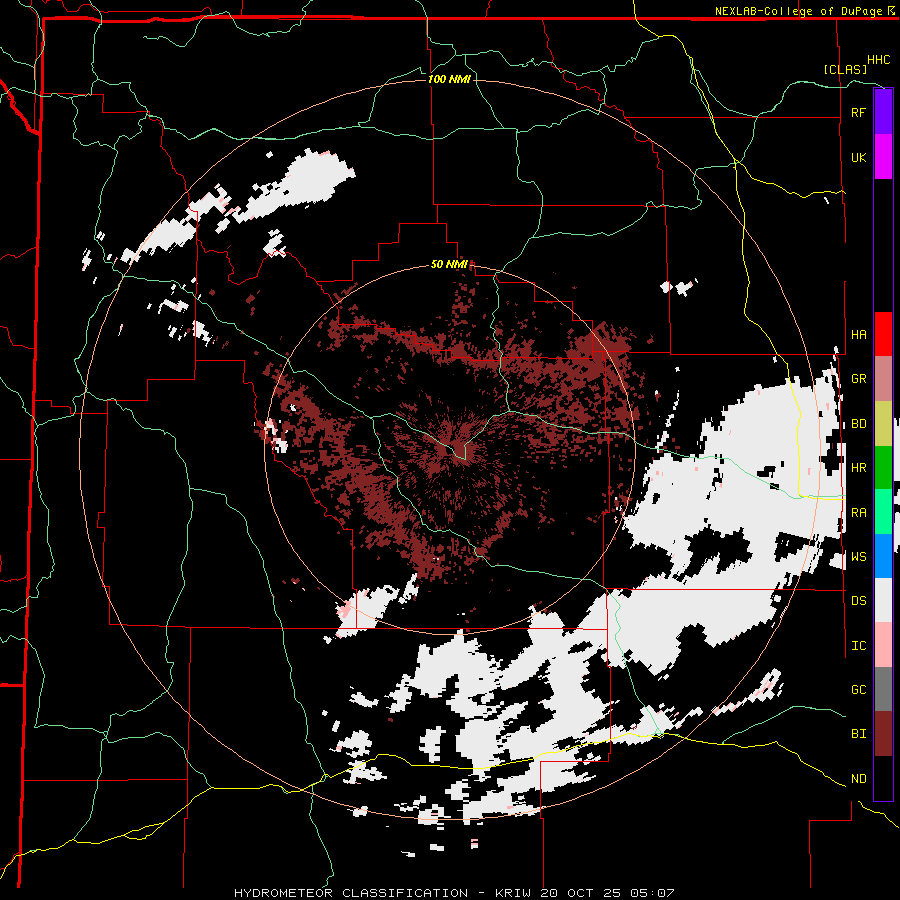Click the Hydrometeor Classification KRIW timestamp caption
The image size is (900, 900).
(454, 893)
